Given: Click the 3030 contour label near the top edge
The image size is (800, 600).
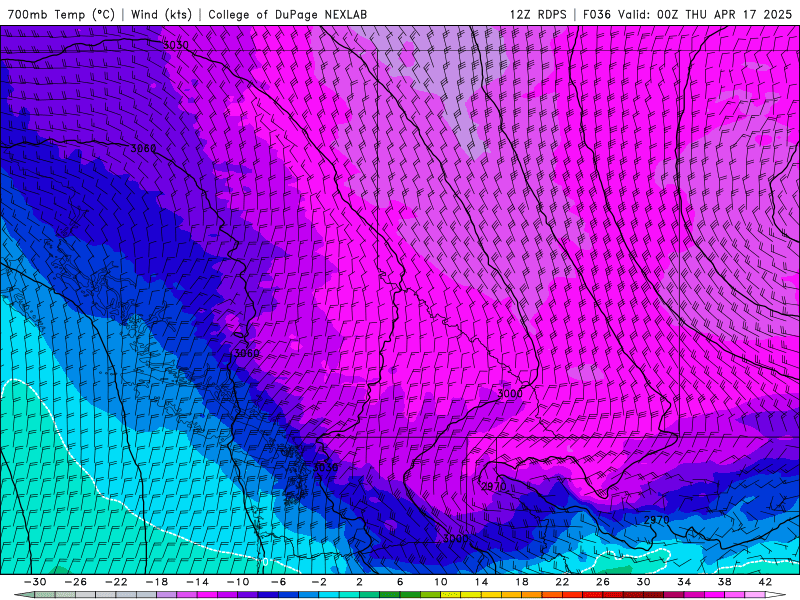Looking at the screenshot, I should tap(176, 45).
